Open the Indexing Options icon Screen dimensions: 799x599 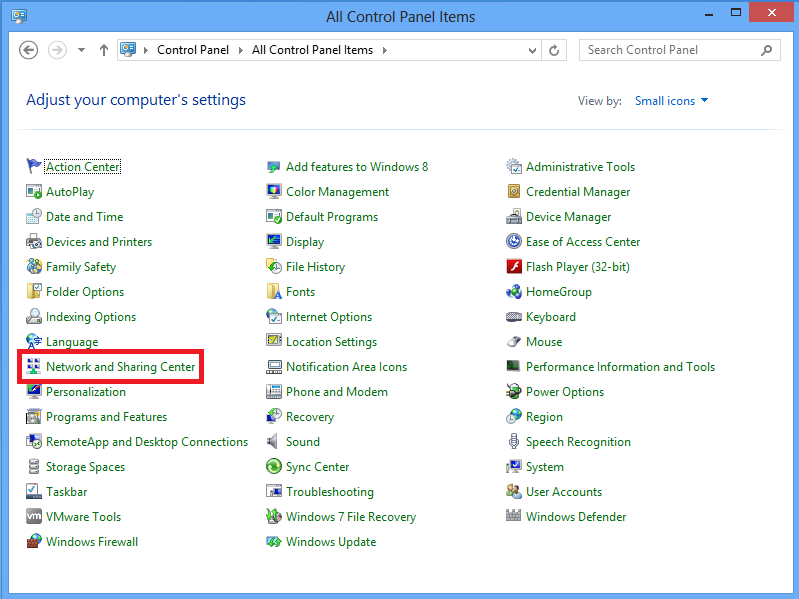(x=34, y=316)
